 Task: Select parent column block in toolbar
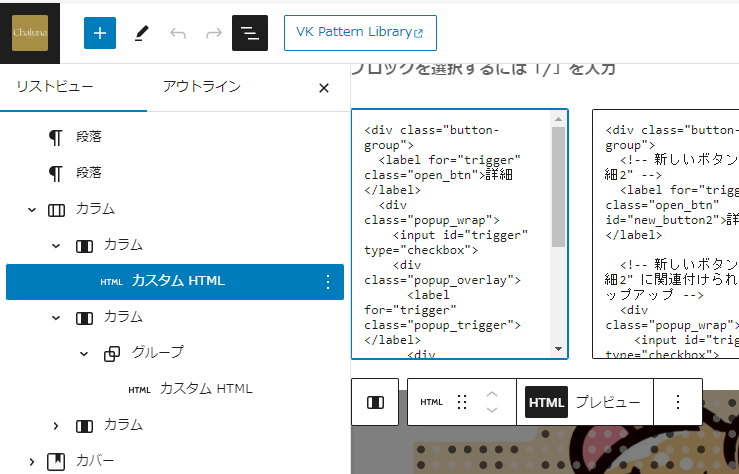click(x=375, y=402)
